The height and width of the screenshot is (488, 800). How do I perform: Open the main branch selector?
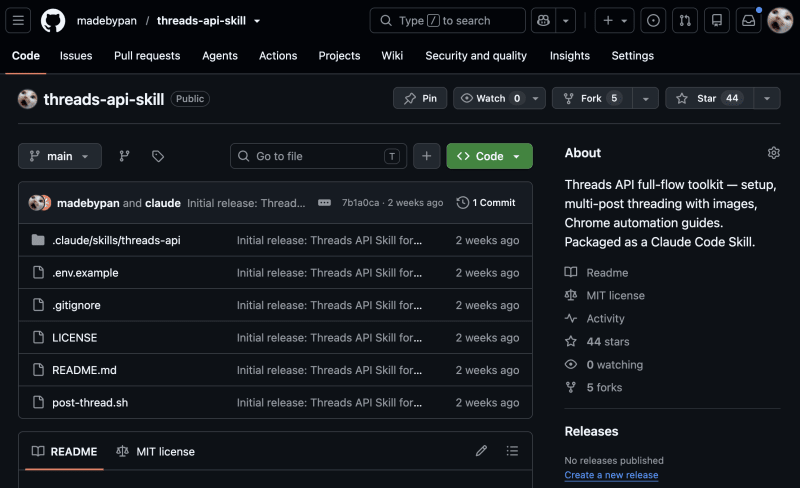60,156
